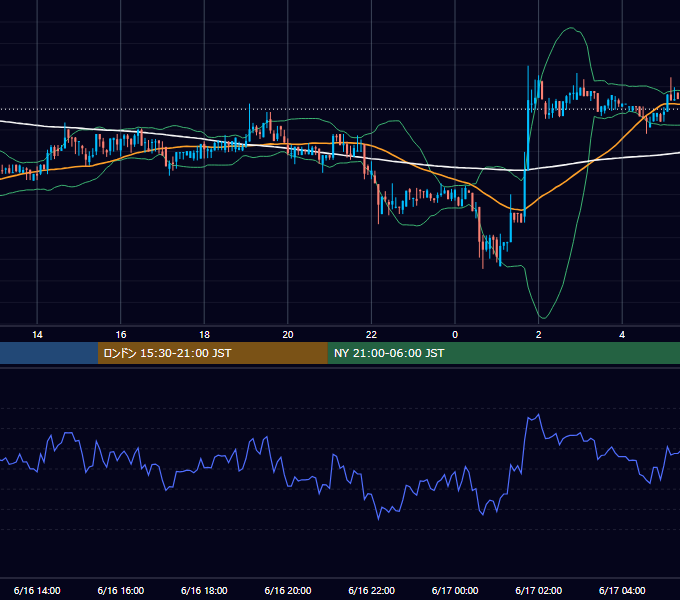Click the price axis label 16
This screenshot has width=680, height=600.
[x=121, y=335]
